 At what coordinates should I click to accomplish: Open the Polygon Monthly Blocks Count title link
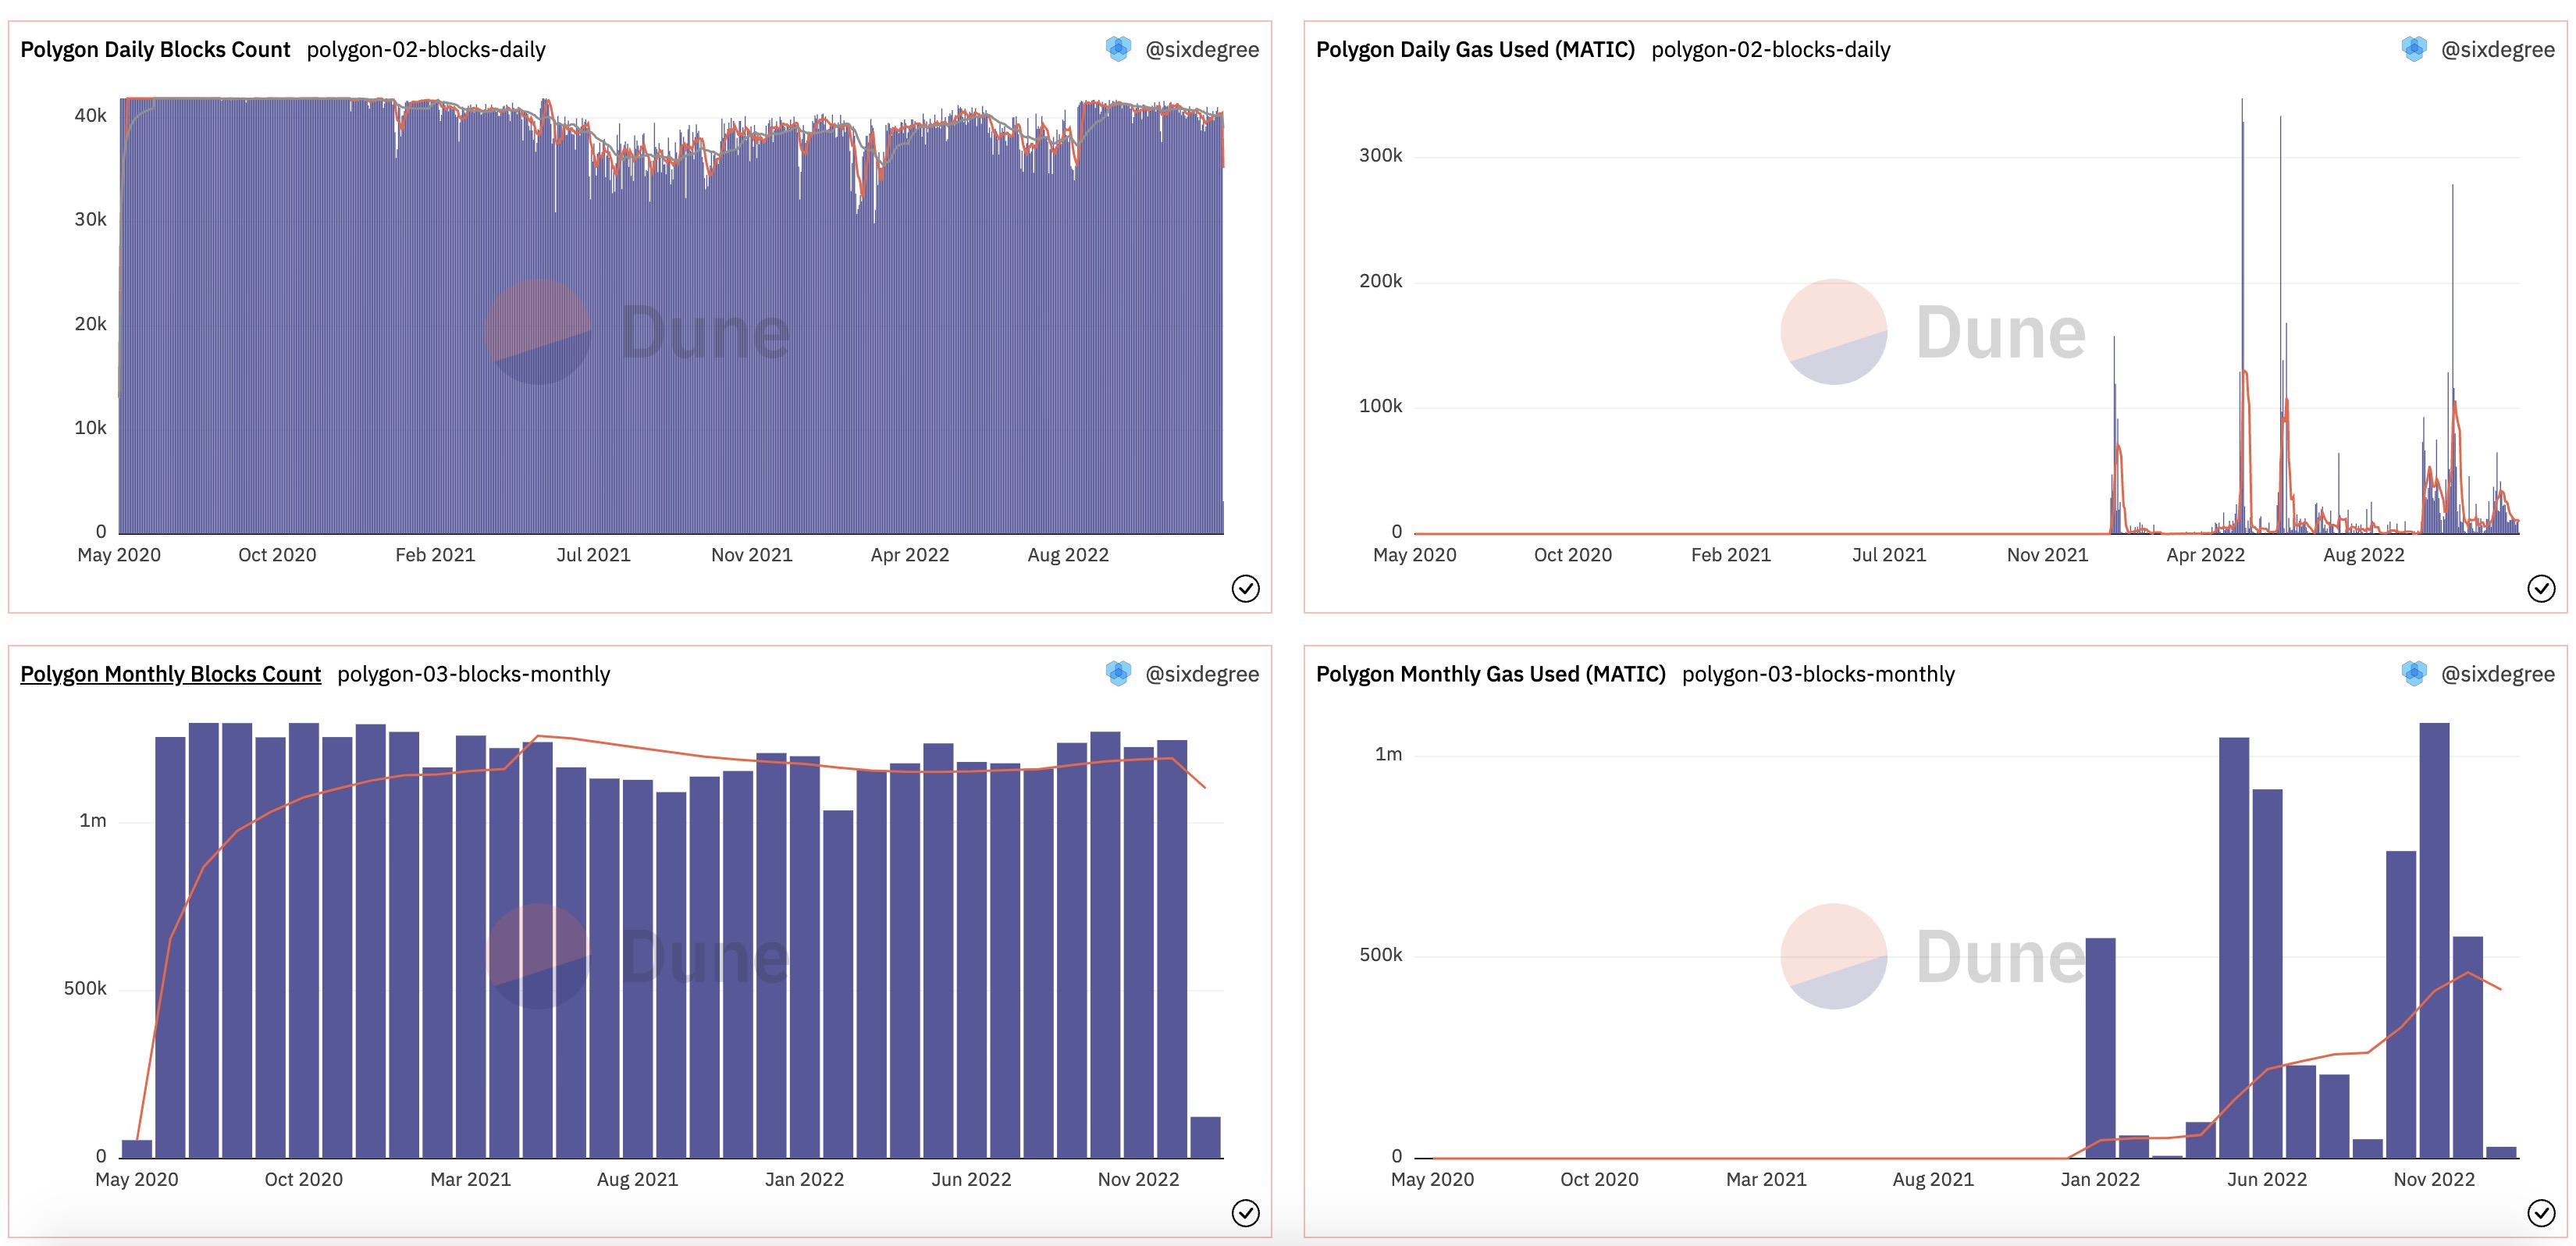click(x=170, y=674)
